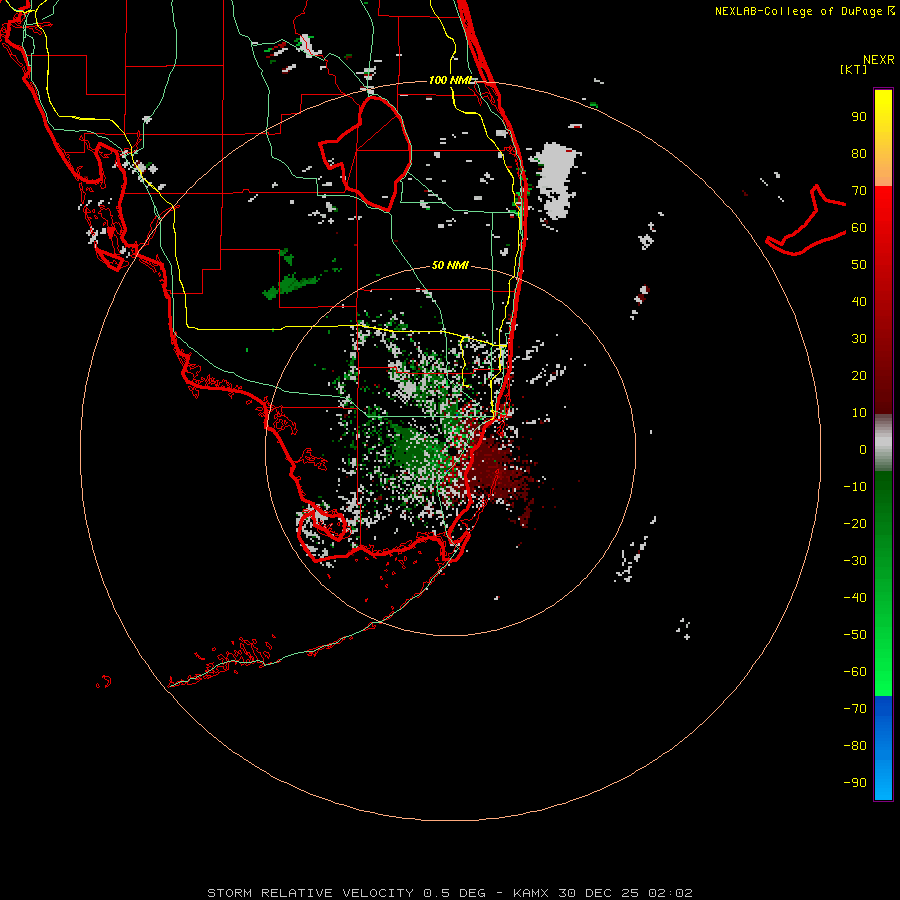The height and width of the screenshot is (900, 900).
Task: Click the 0 value on velocity scale
Action: [x=863, y=450]
